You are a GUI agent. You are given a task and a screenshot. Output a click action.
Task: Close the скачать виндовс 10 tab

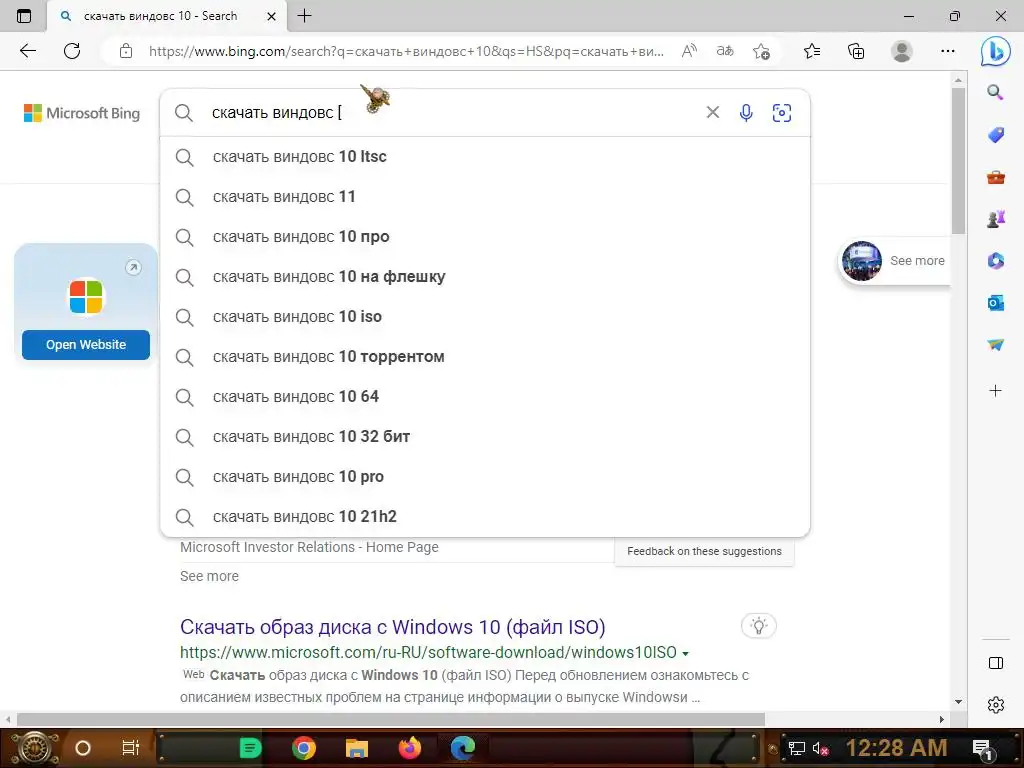(272, 16)
